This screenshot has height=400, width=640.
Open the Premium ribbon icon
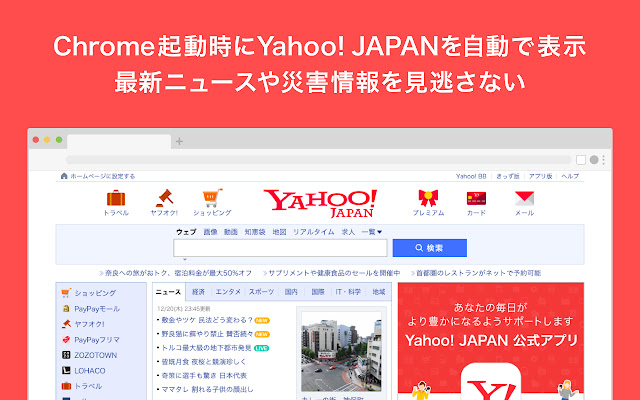coord(428,198)
